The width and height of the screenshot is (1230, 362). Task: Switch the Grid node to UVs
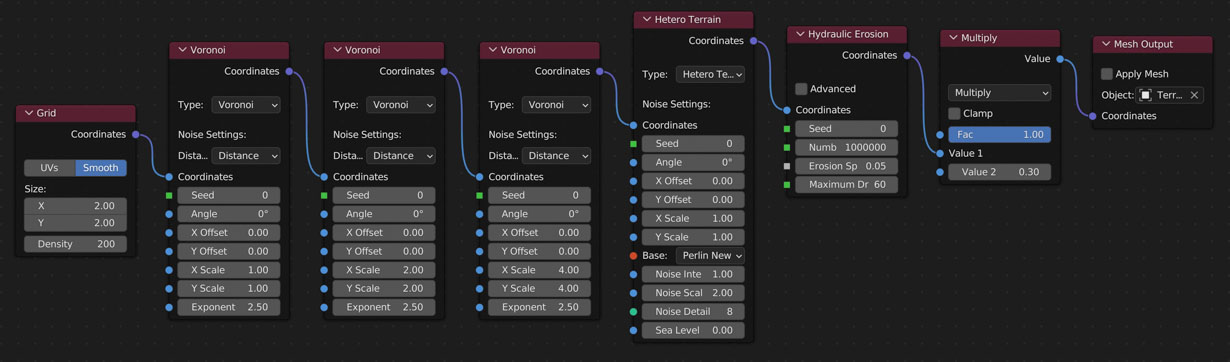click(49, 168)
